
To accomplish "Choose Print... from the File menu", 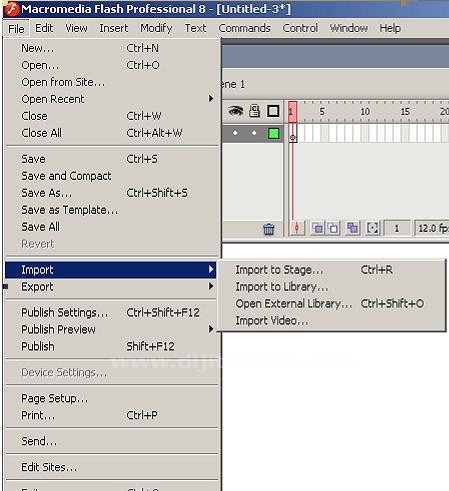I will click(111, 416).
